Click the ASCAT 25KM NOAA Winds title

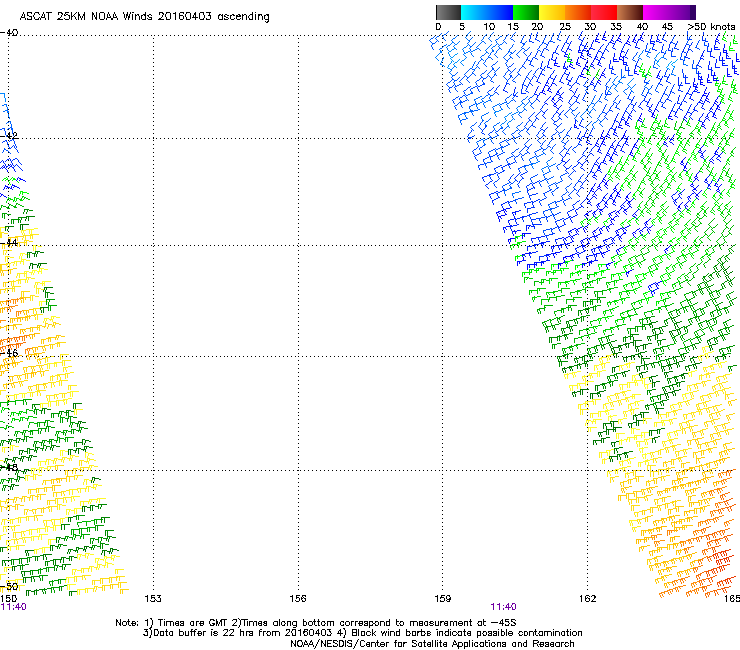tap(144, 17)
